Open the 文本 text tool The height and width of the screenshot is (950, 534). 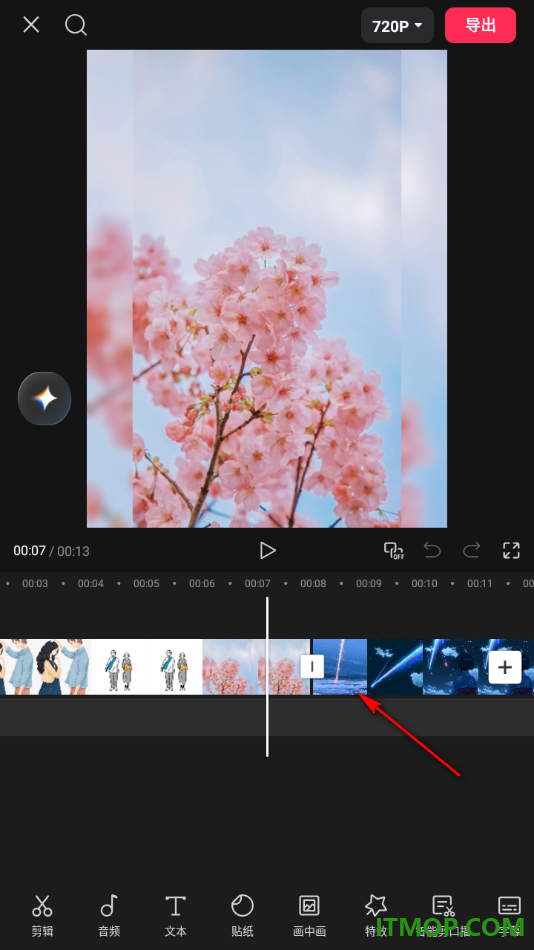coord(175,915)
